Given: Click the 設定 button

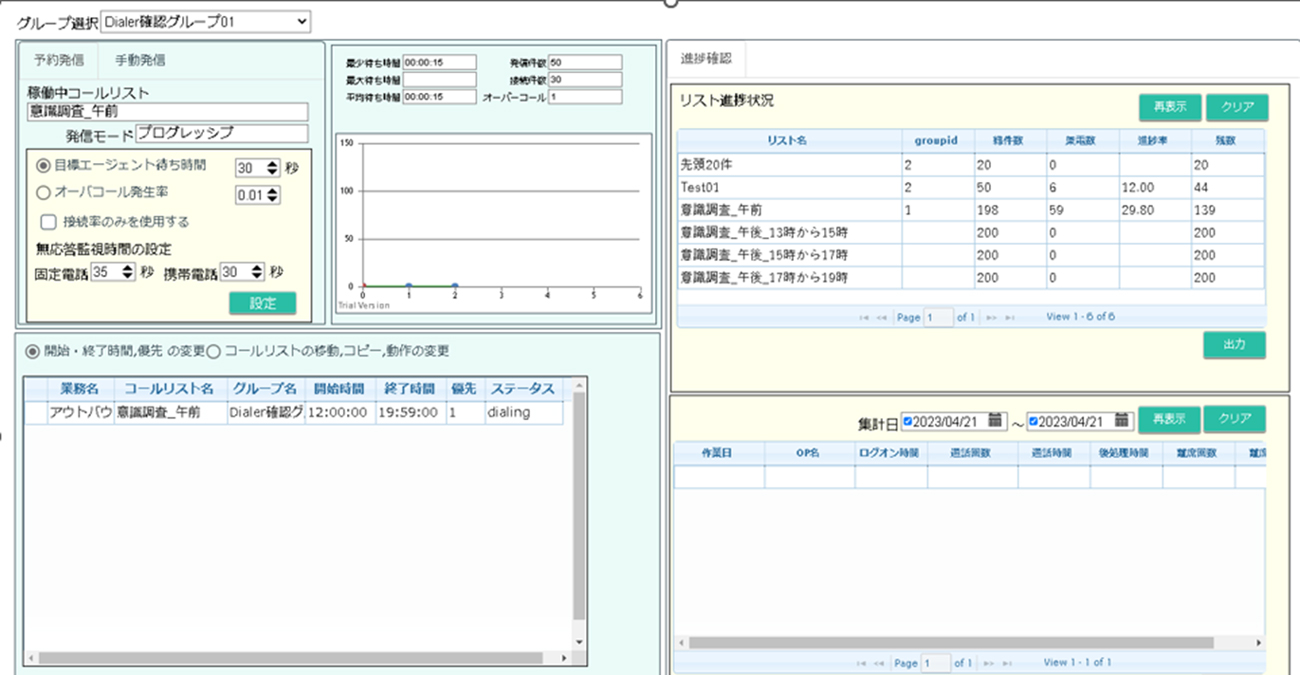Looking at the screenshot, I should [263, 303].
